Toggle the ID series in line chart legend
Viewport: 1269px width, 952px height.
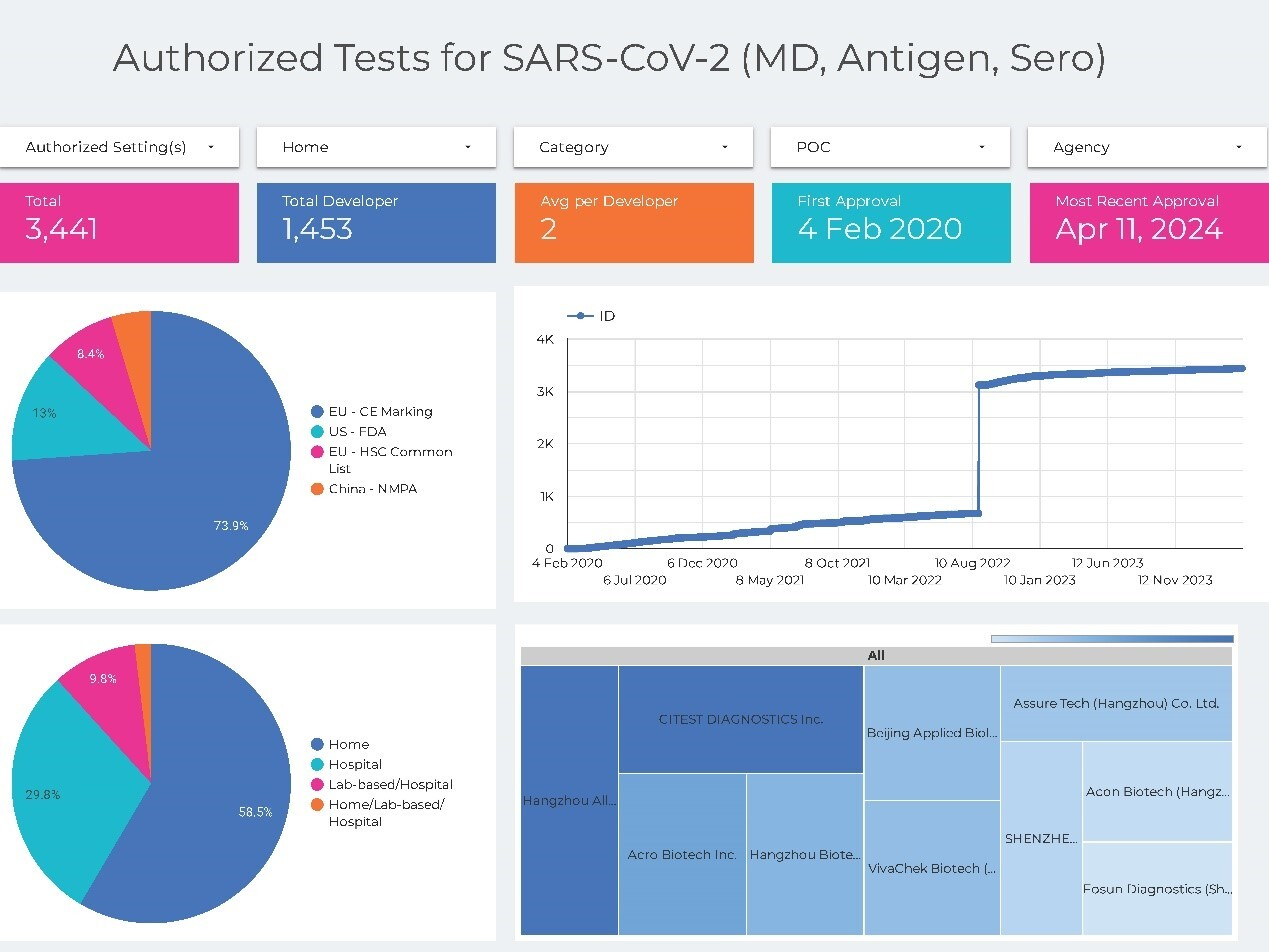590,316
